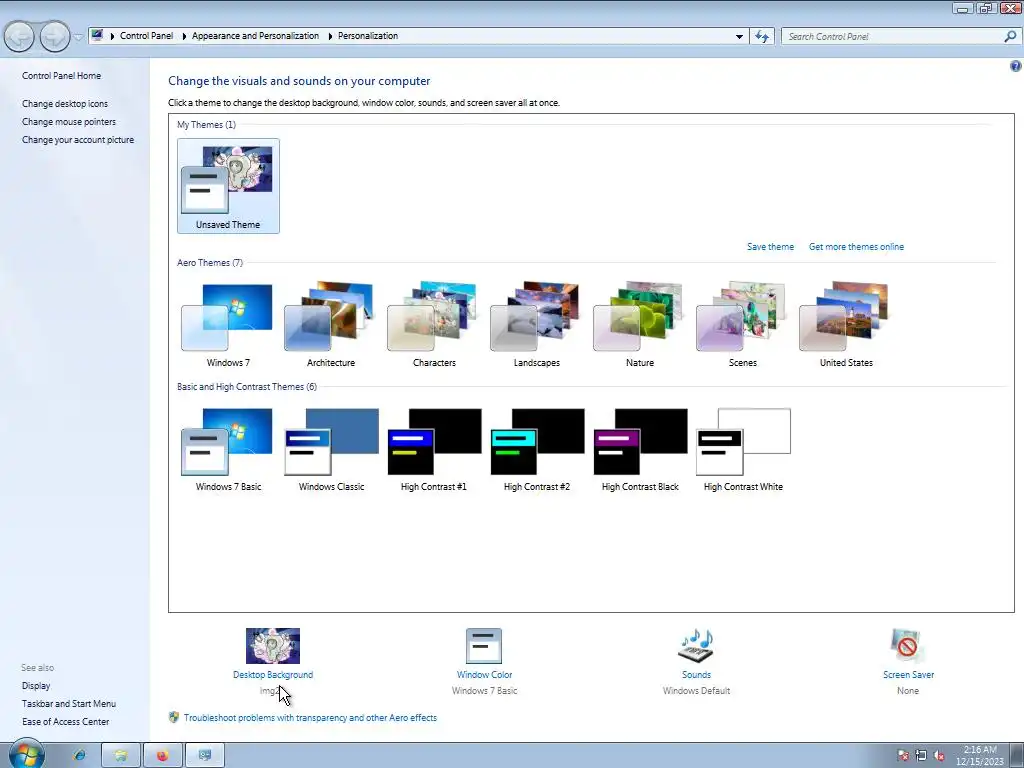Apply the Windows 7 Aero theme
Viewport: 1024px width, 768px height.
coord(228,325)
